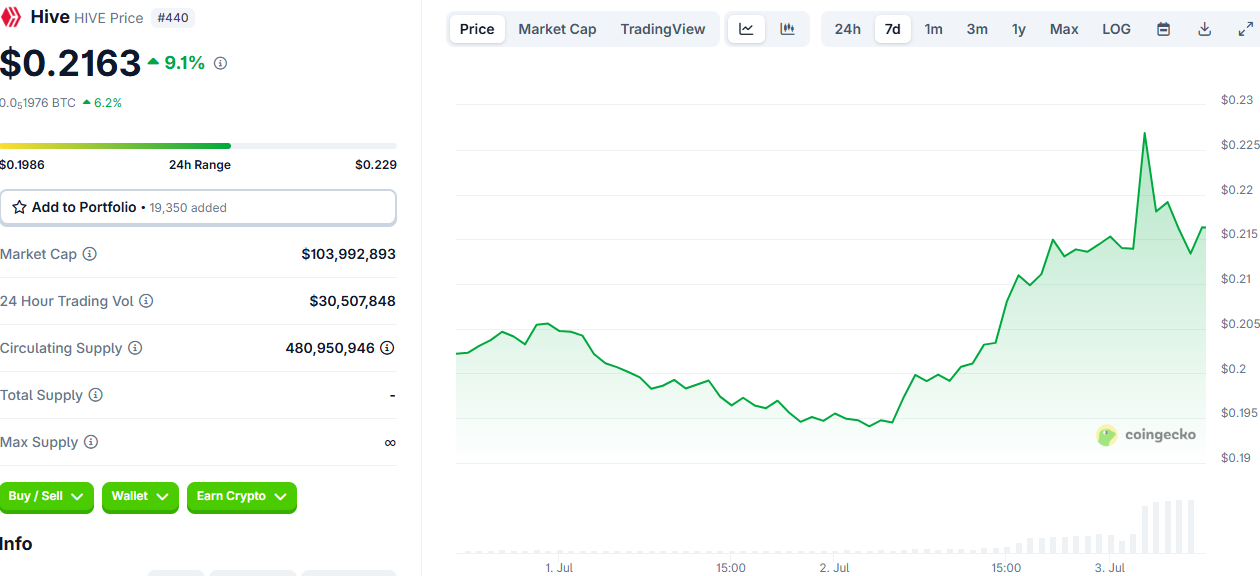Show Circulating Supply info tooltip
The image size is (1260, 576).
click(x=135, y=348)
